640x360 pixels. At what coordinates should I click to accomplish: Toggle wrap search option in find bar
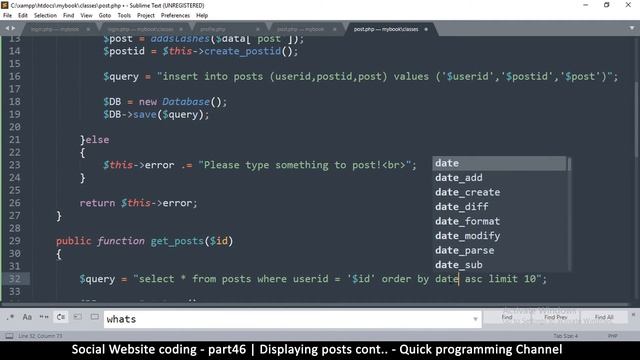61,317
